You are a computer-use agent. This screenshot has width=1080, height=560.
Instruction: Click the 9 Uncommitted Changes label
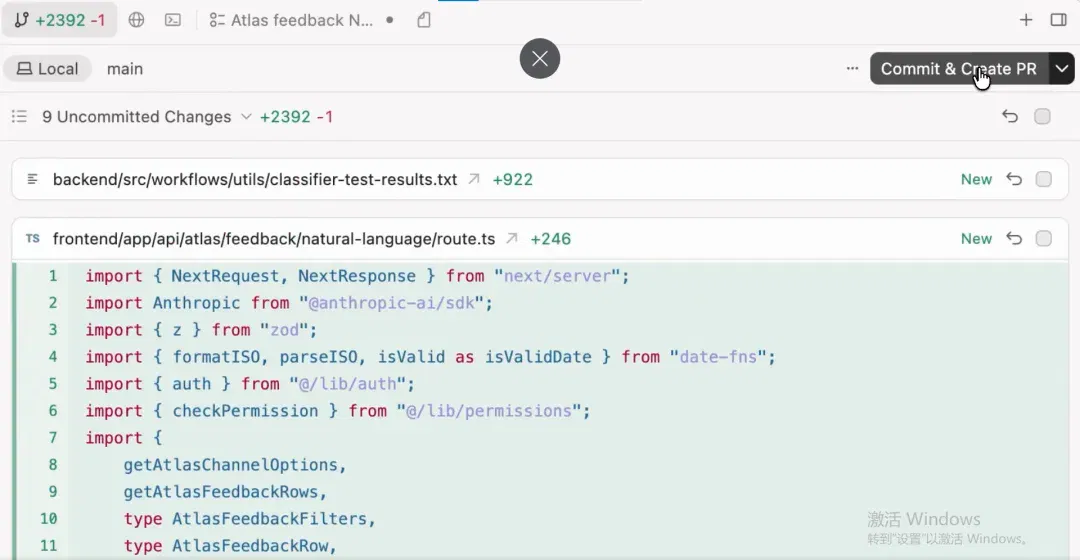[x=136, y=116]
